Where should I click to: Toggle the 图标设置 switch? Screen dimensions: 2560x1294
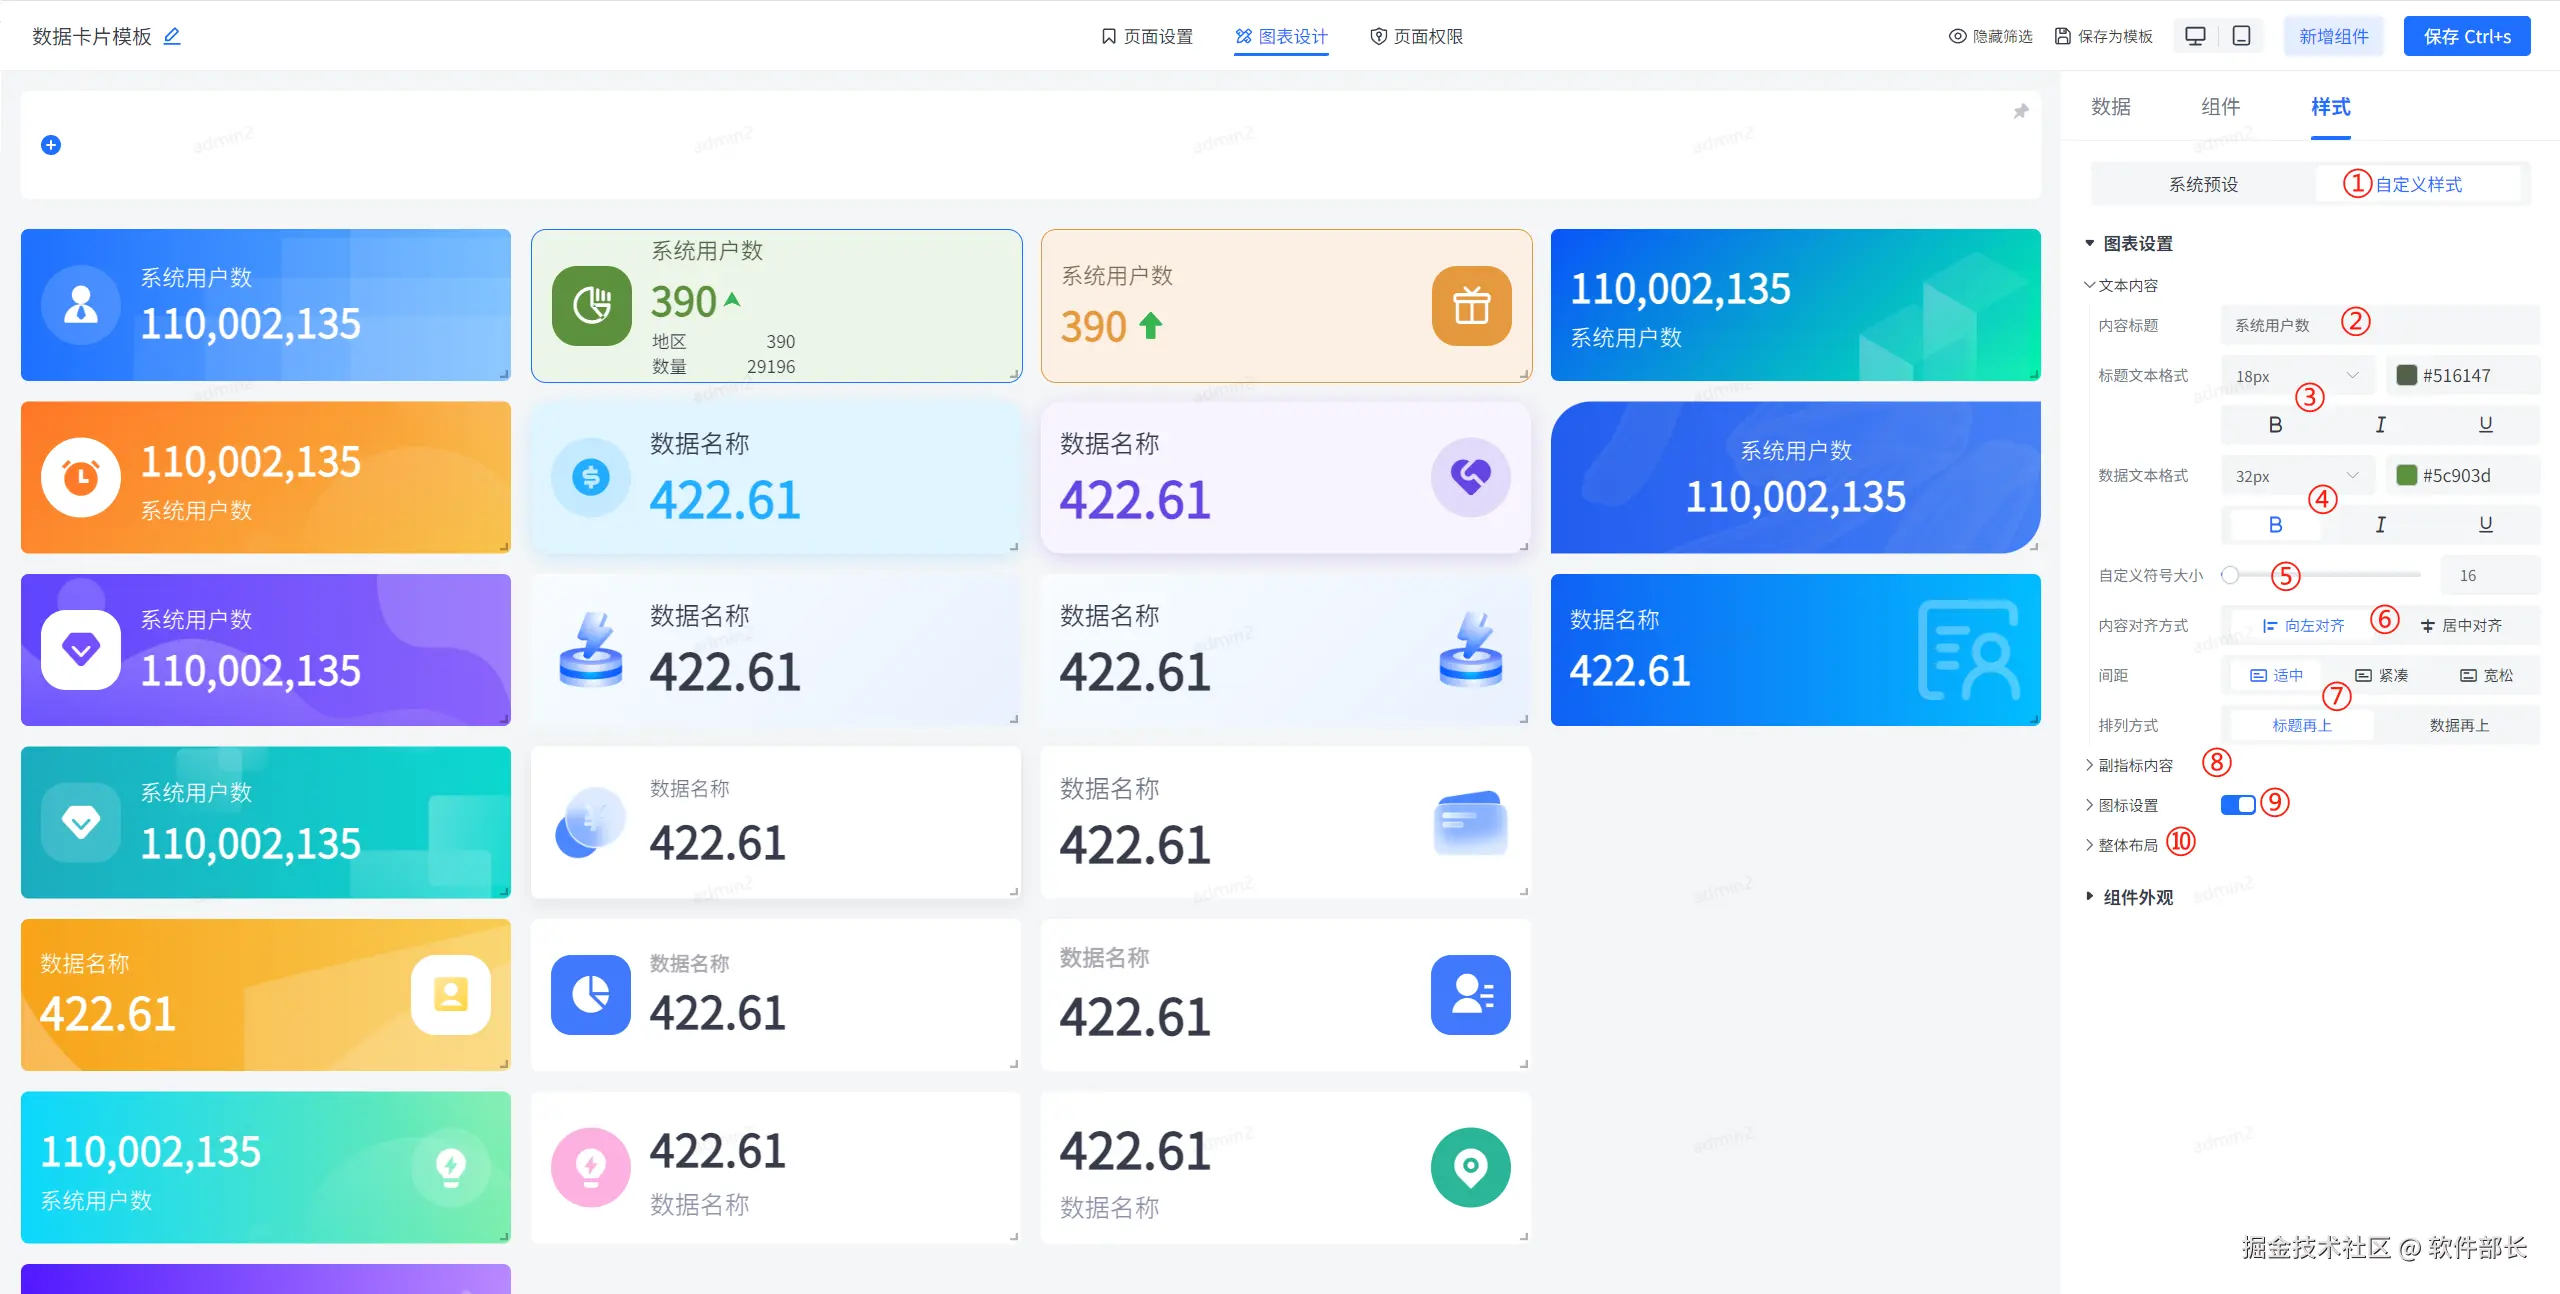click(x=2238, y=805)
